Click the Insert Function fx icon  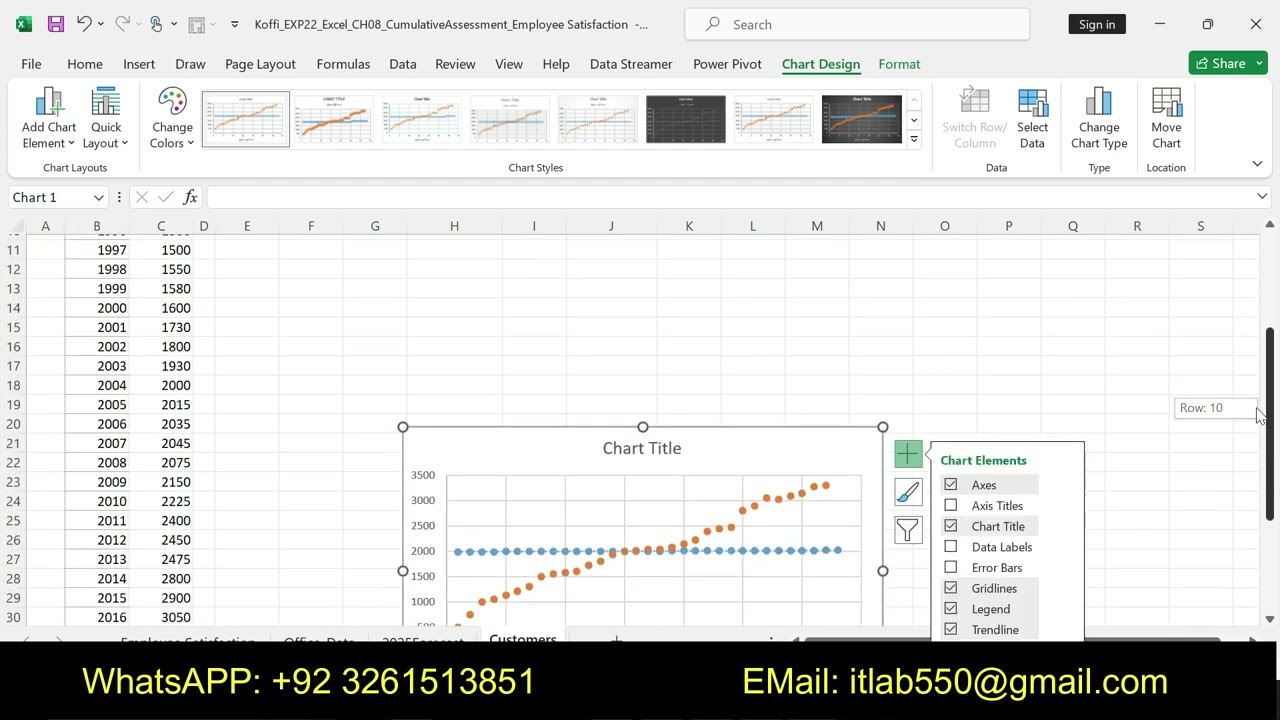190,197
